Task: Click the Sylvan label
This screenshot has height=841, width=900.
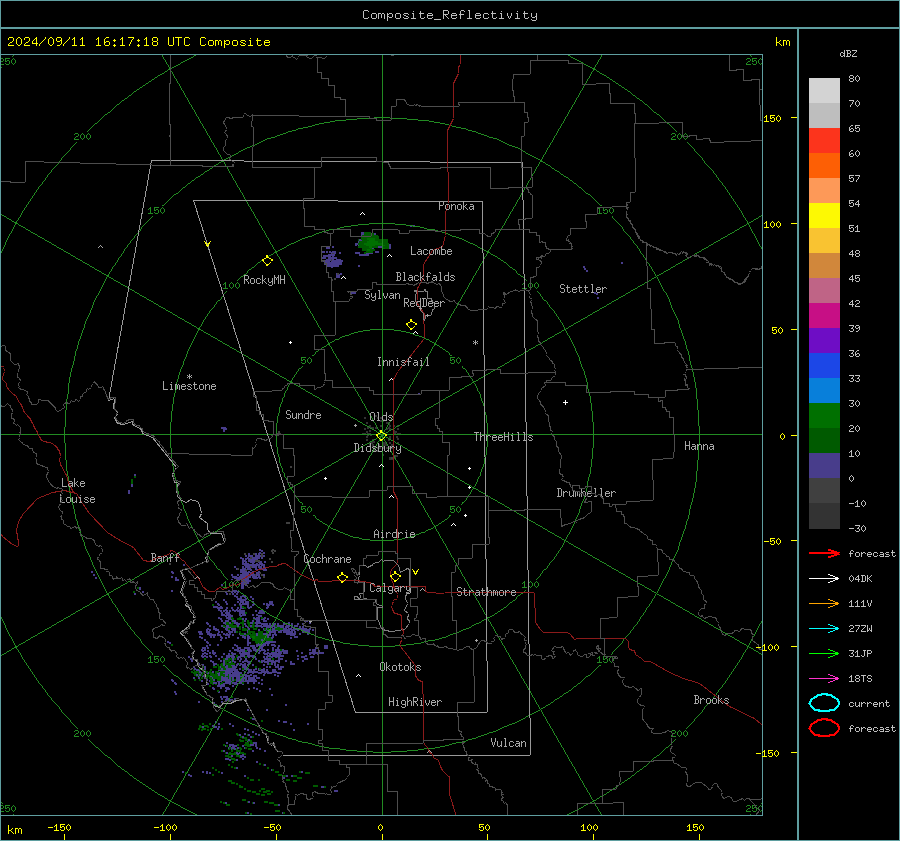Action: click(x=382, y=295)
